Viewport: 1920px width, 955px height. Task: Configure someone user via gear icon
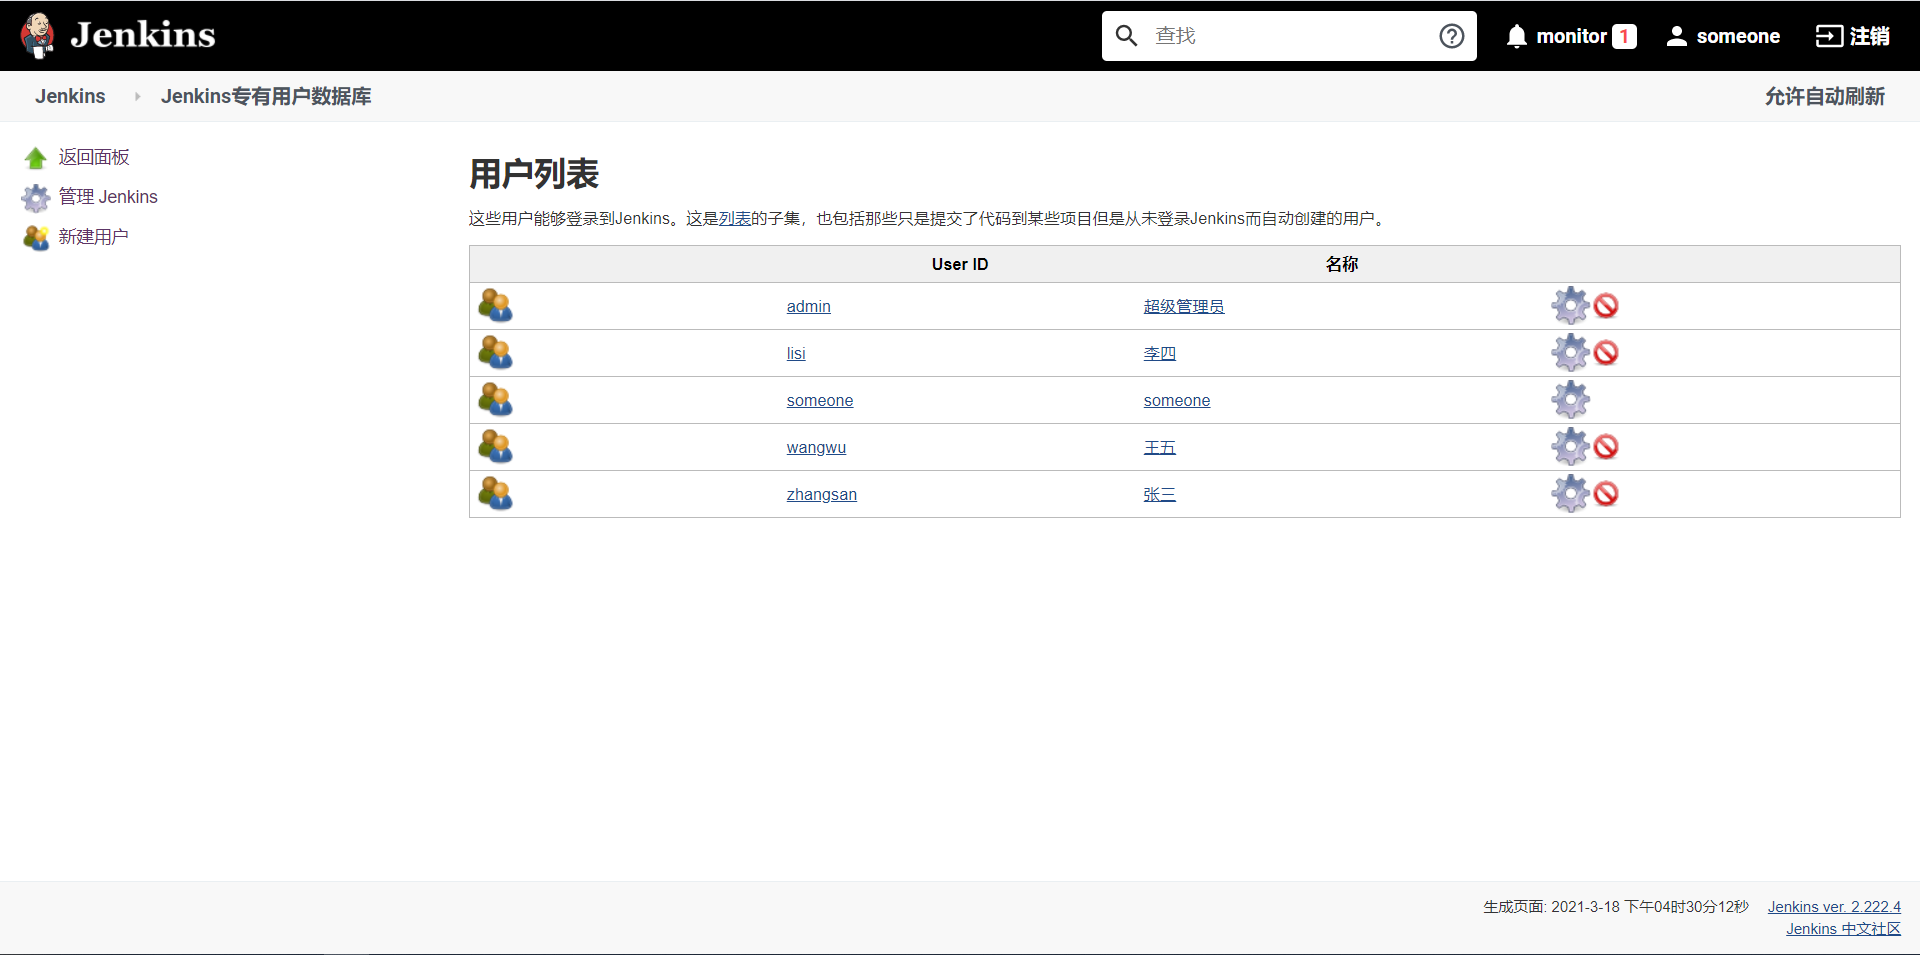click(1570, 400)
